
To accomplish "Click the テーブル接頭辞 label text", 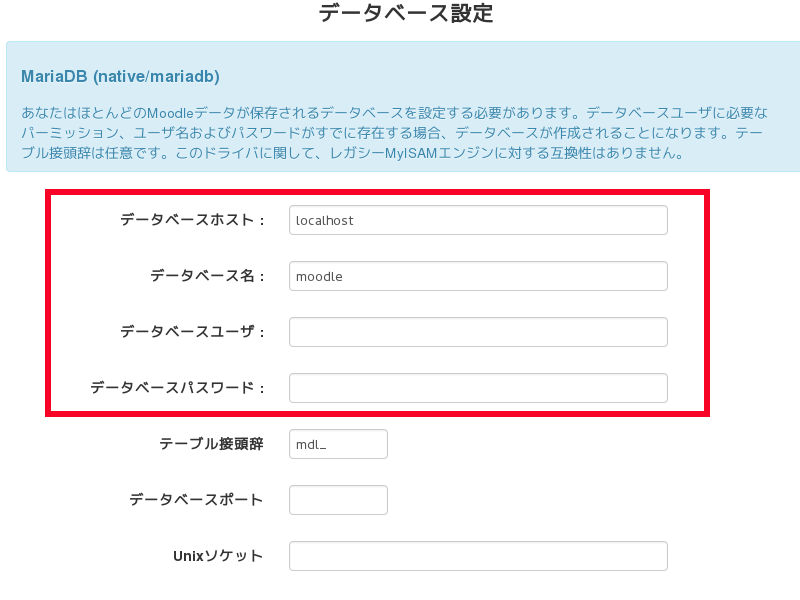I will coord(211,444).
